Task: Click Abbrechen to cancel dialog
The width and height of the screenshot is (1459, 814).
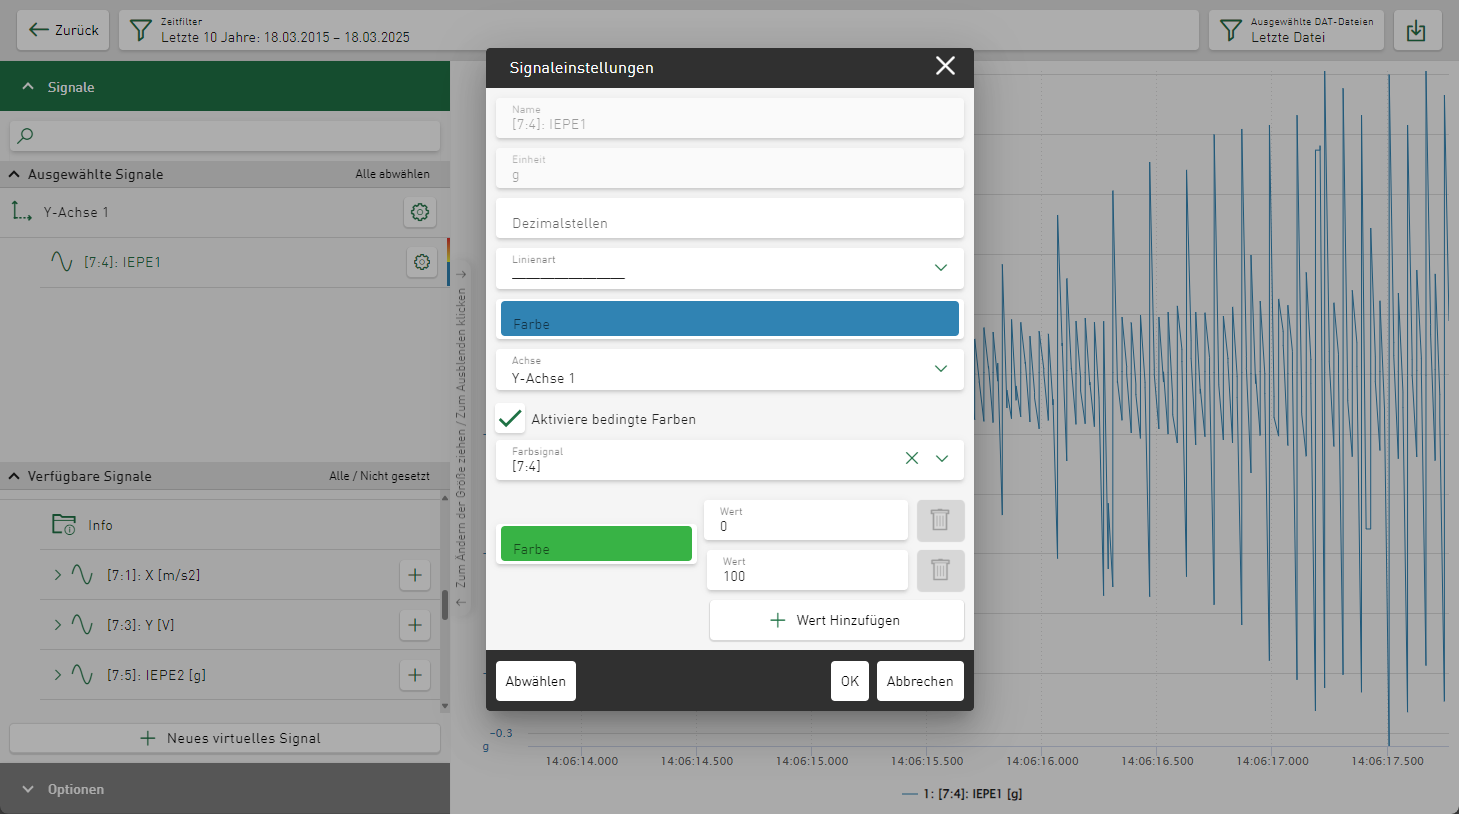Action: click(919, 681)
